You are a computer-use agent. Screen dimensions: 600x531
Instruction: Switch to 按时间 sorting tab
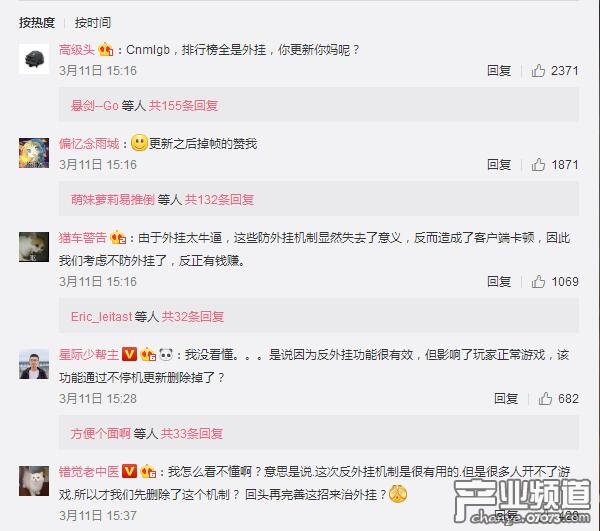tap(93, 23)
